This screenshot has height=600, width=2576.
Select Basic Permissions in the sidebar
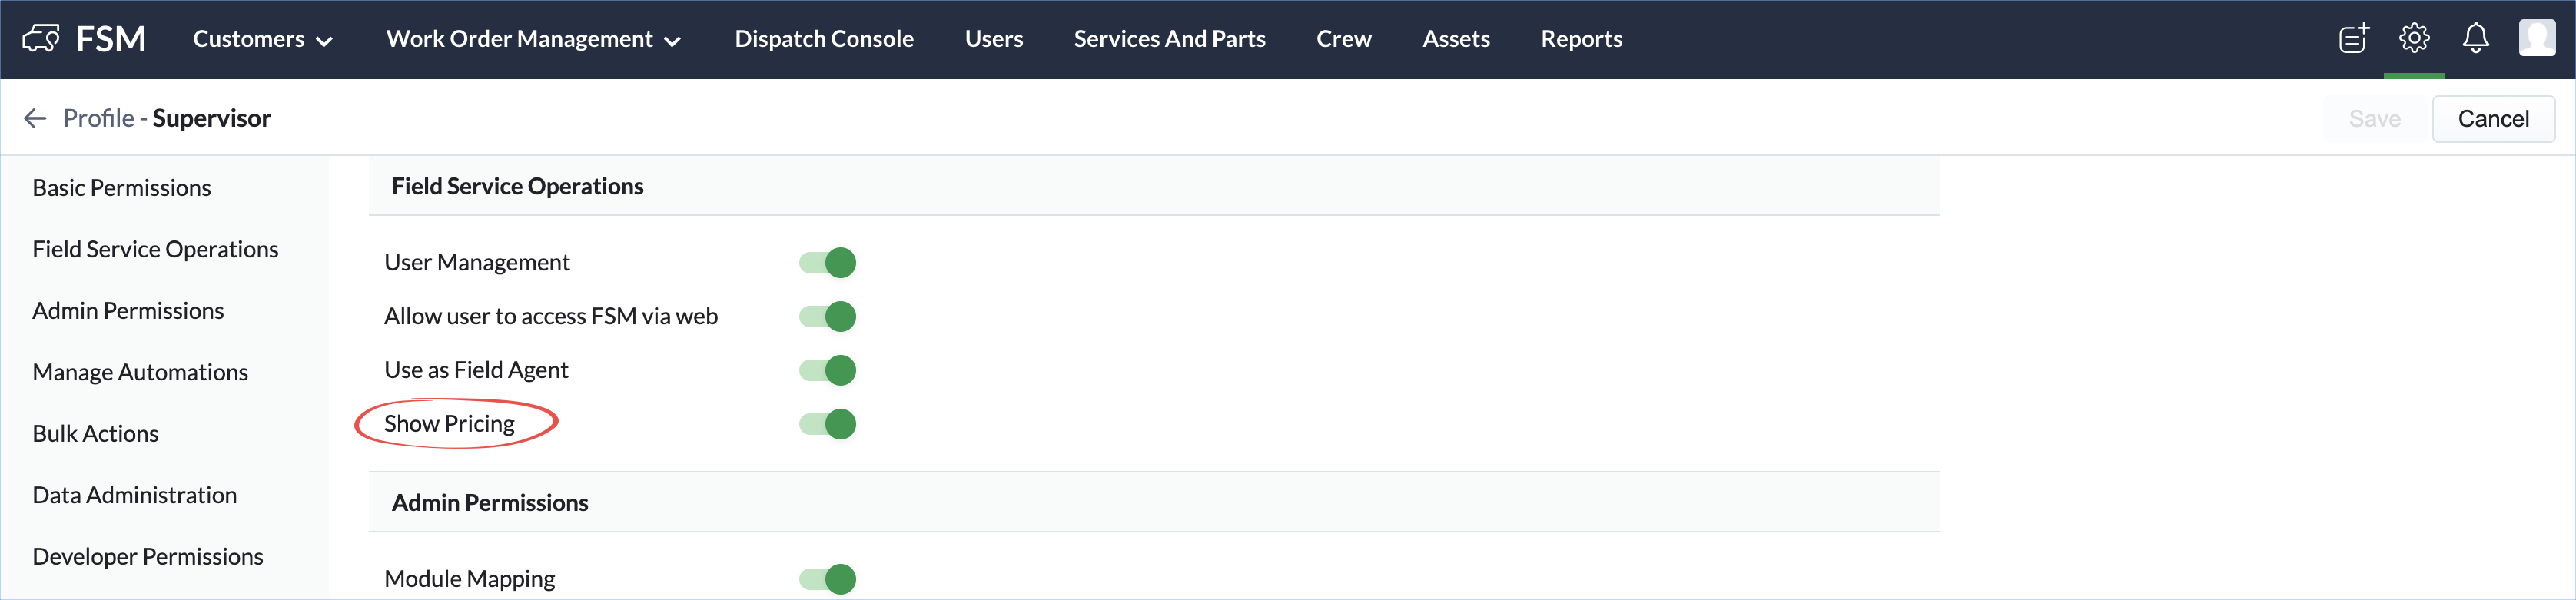[122, 188]
